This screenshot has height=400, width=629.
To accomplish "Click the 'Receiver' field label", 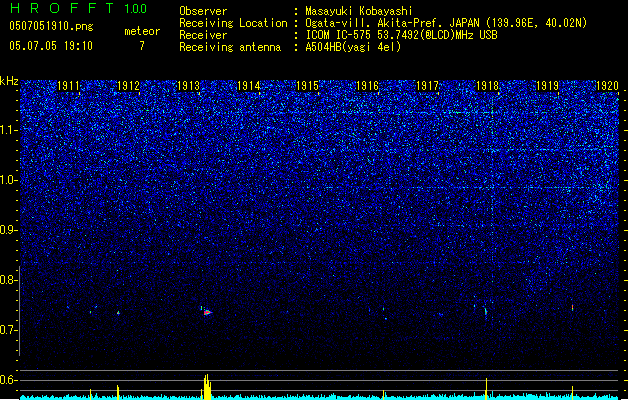I will pyautogui.click(x=203, y=35).
